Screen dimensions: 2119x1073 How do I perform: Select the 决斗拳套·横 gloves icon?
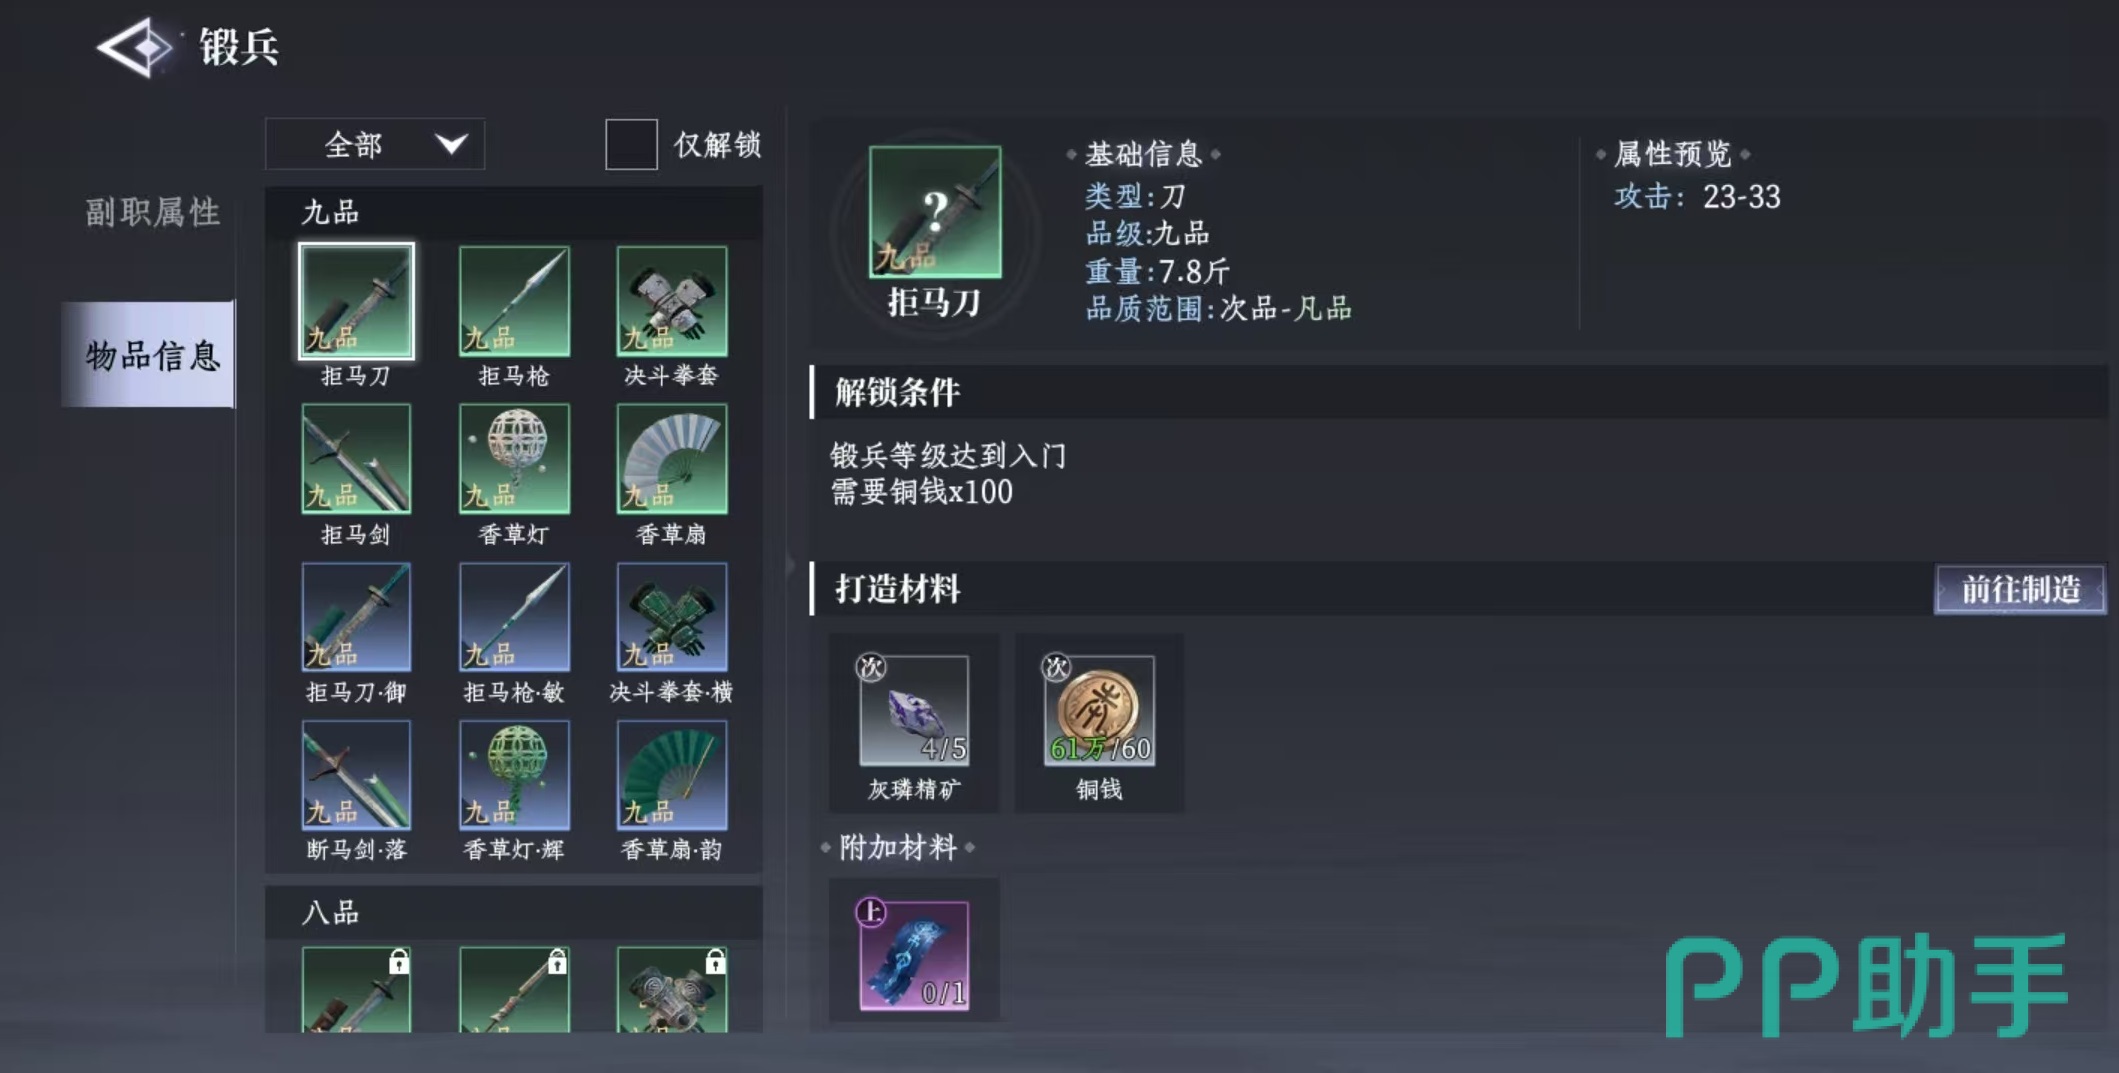click(x=672, y=617)
